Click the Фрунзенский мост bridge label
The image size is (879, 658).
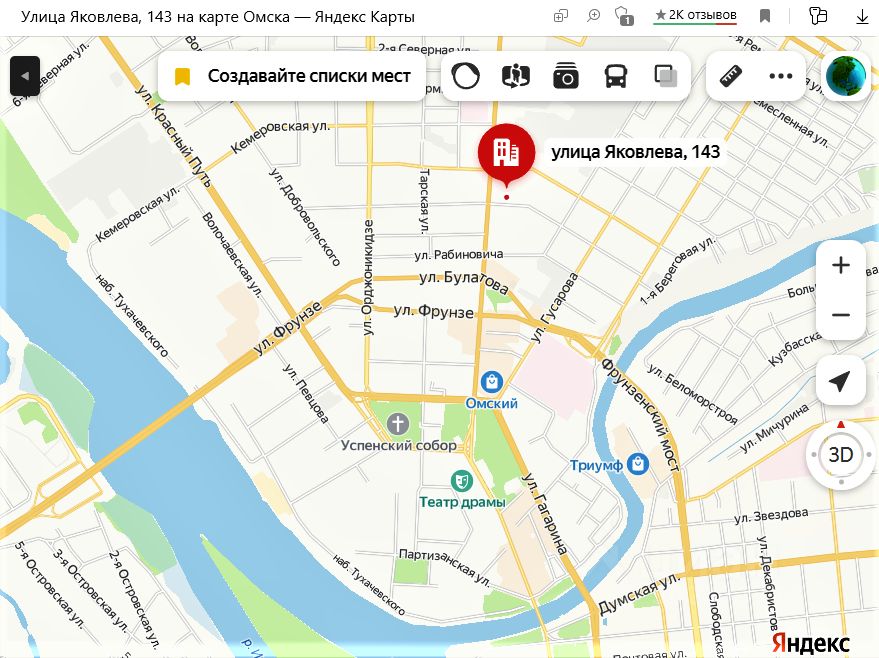tap(641, 415)
